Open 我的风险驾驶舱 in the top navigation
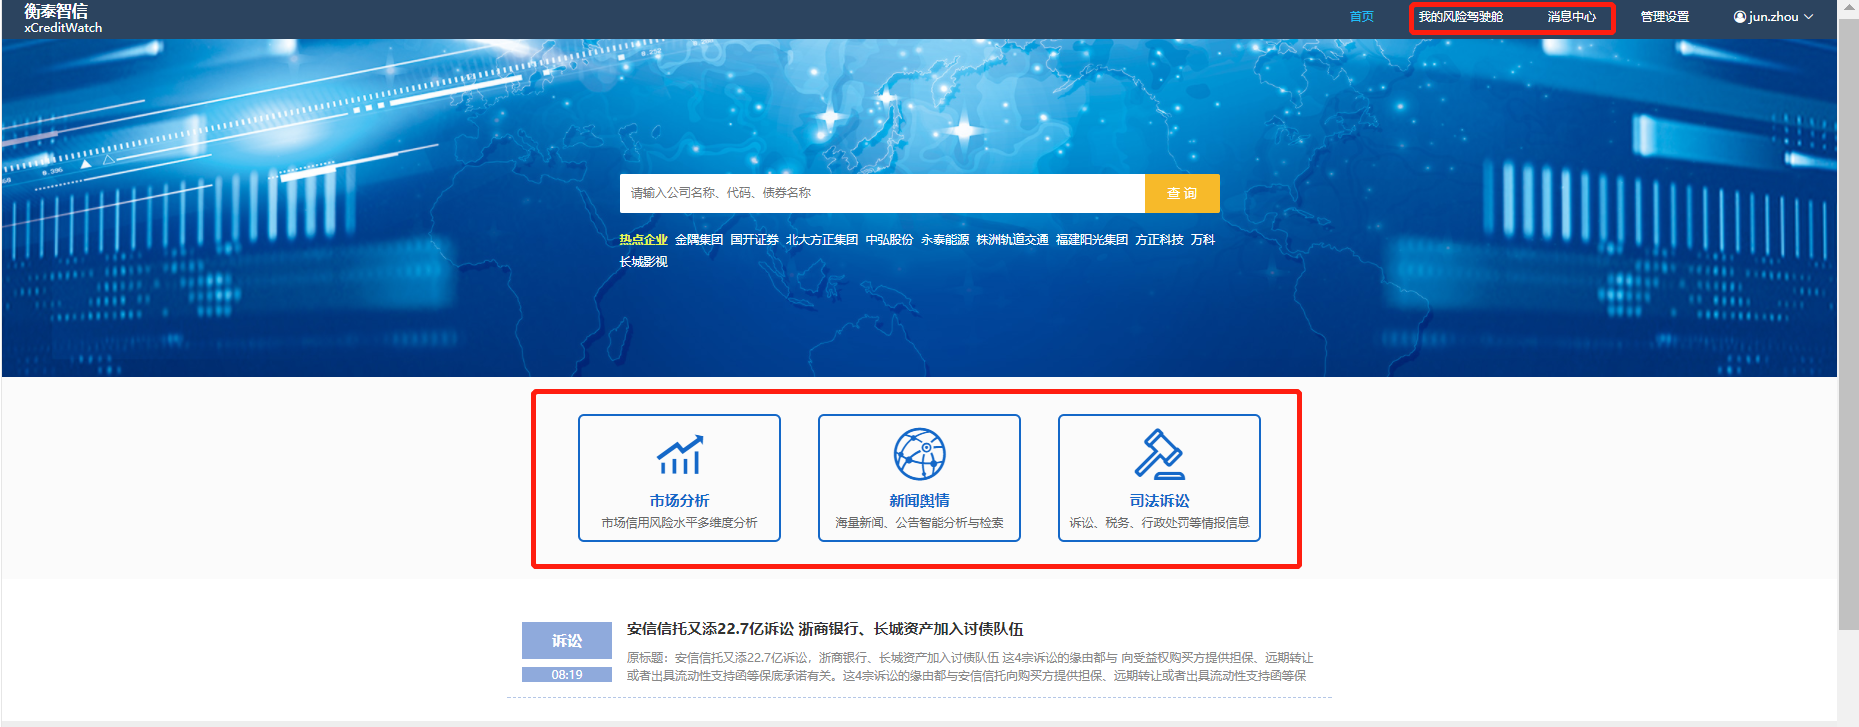The height and width of the screenshot is (727, 1859). 1460,17
